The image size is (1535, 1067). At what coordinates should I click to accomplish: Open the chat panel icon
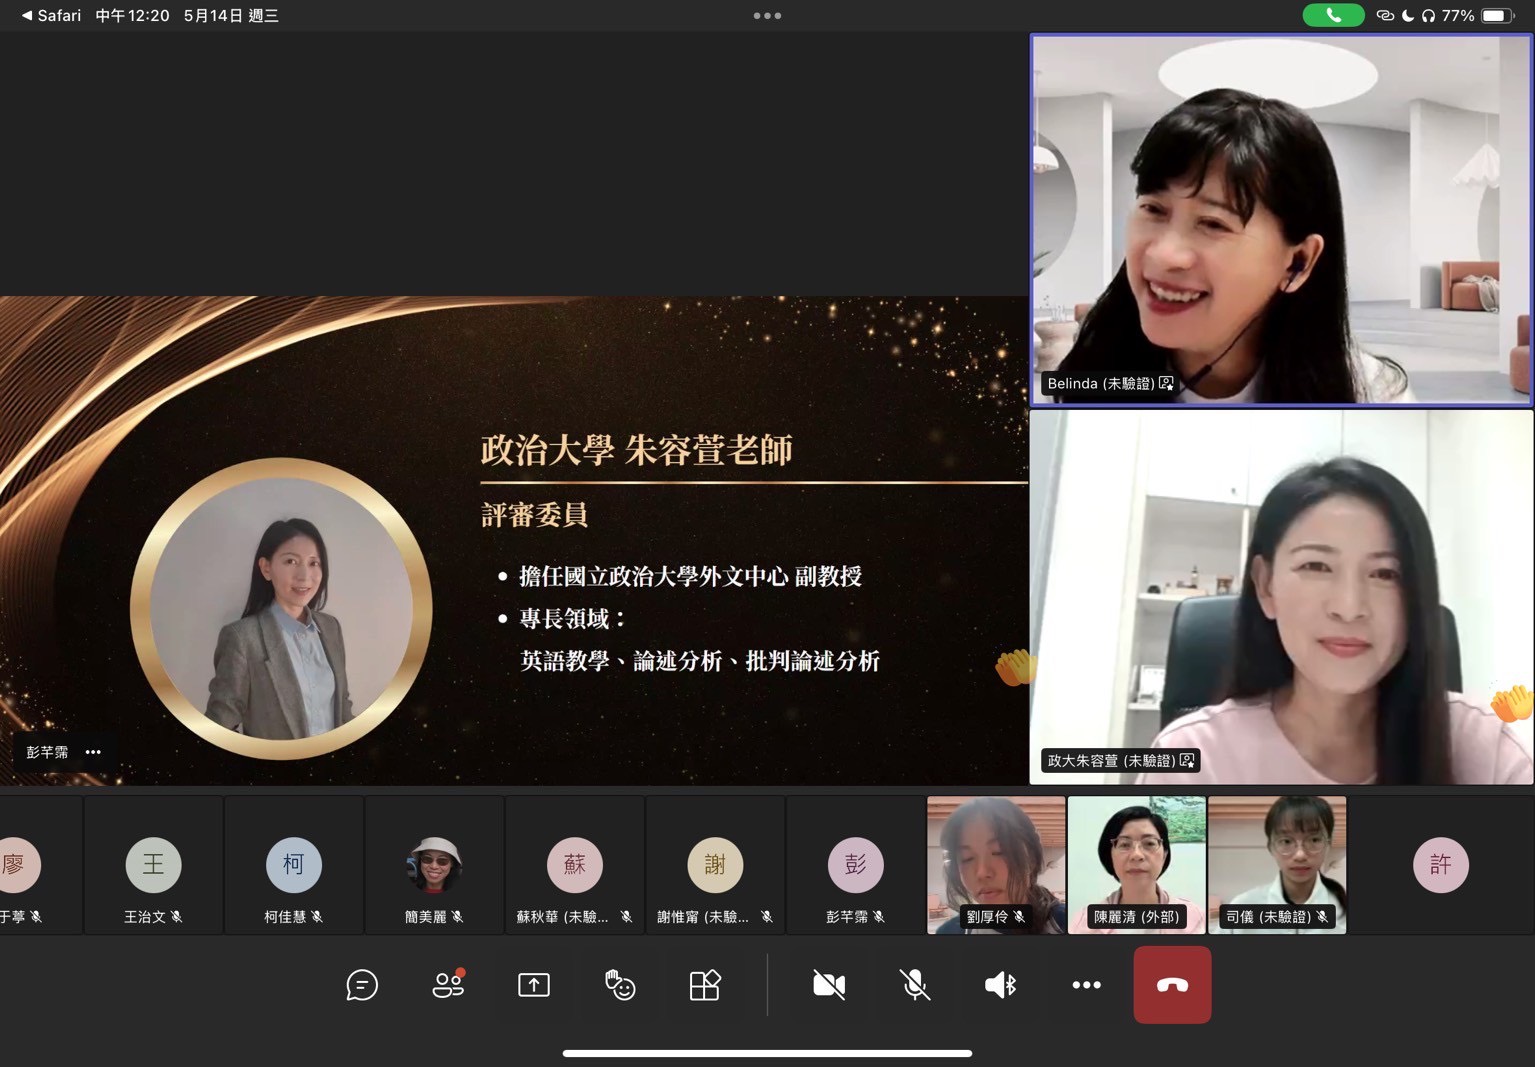coord(361,985)
